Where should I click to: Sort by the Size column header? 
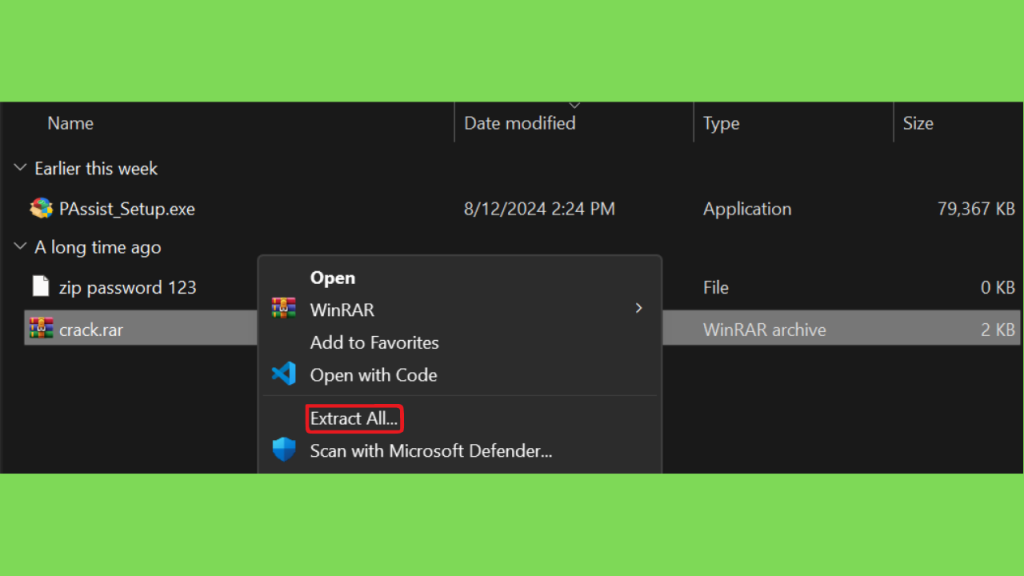coord(918,123)
